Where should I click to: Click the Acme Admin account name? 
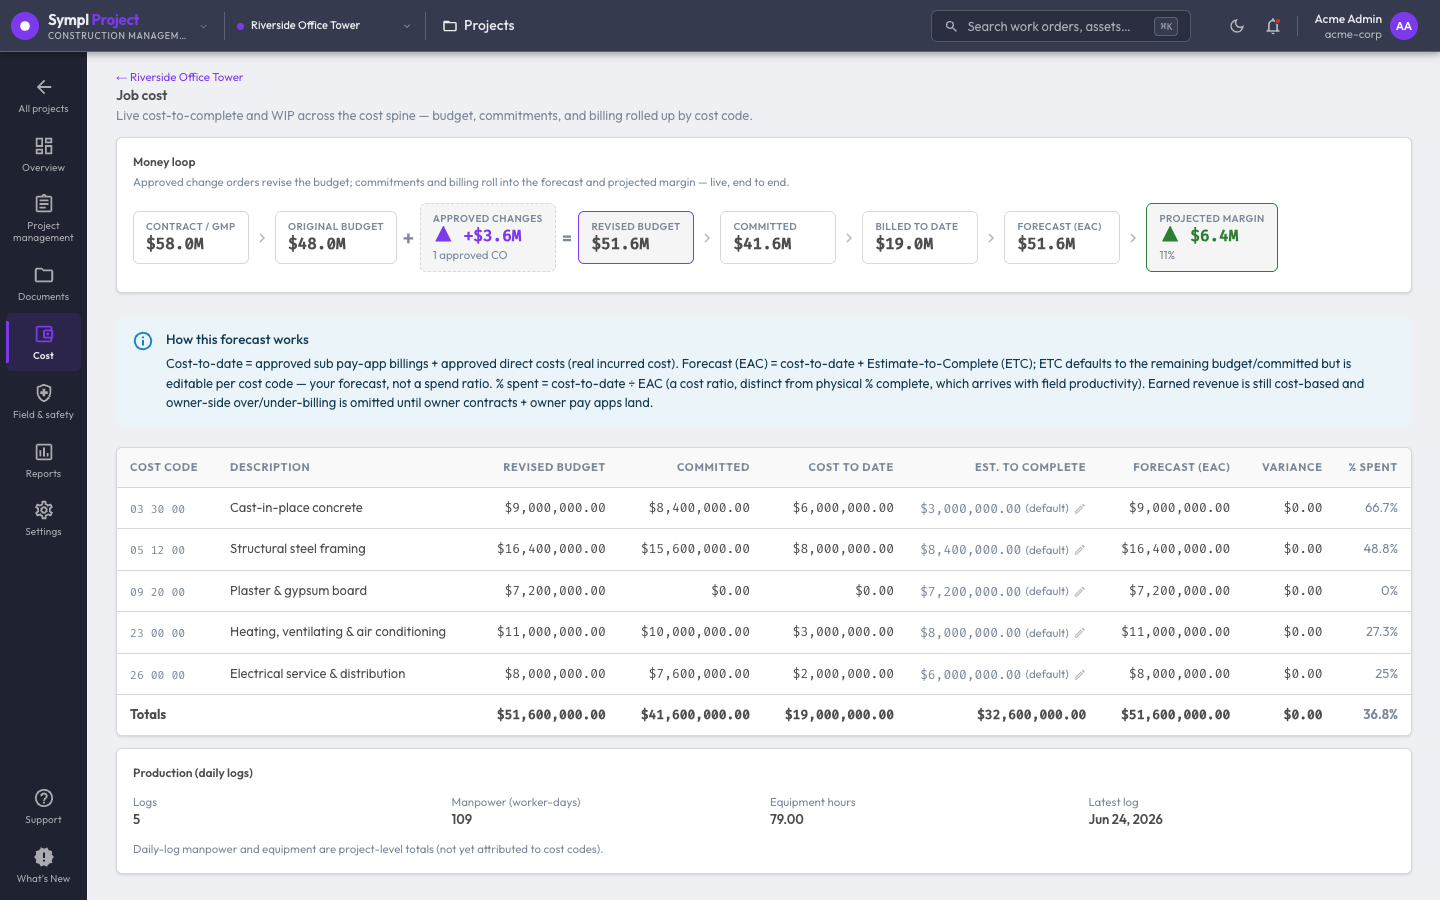click(1348, 19)
